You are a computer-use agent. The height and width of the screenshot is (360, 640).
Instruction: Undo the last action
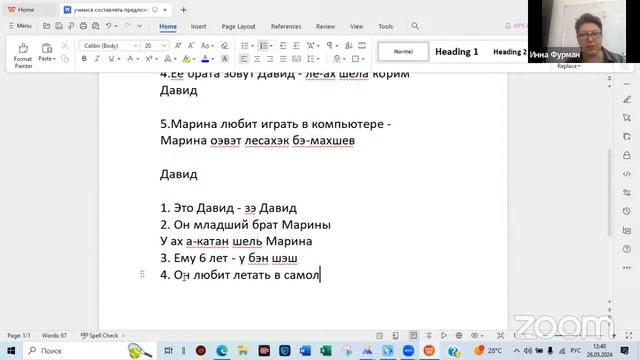click(x=109, y=26)
